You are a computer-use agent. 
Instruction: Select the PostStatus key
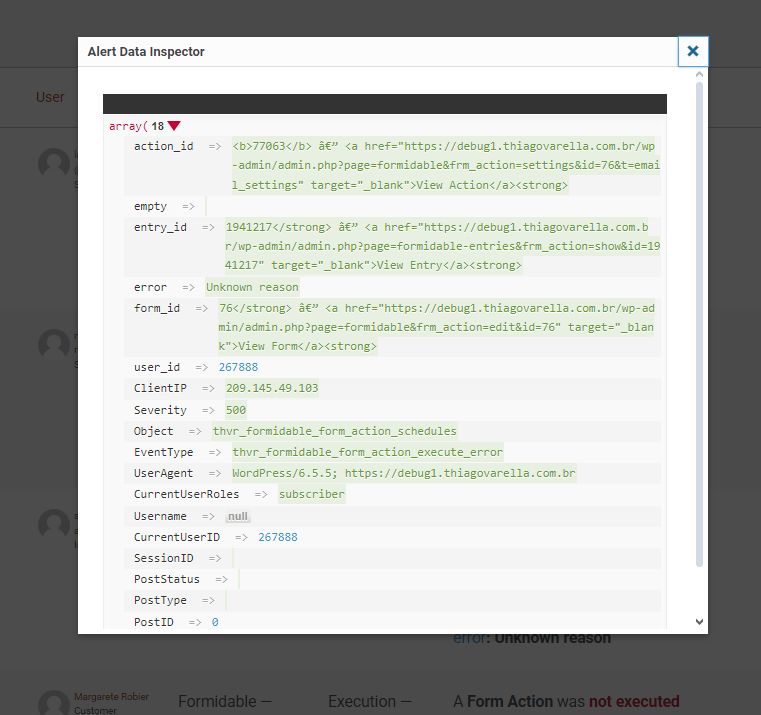(166, 579)
